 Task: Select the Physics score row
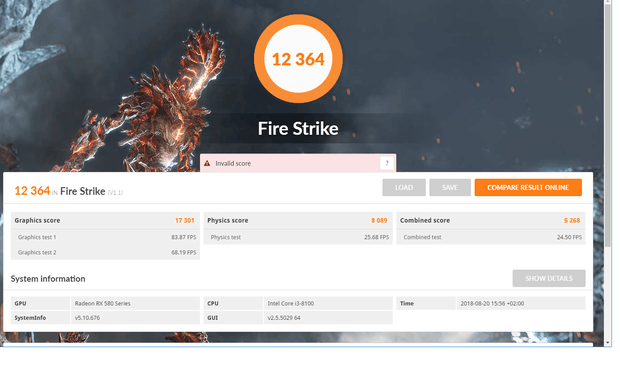coord(298,220)
